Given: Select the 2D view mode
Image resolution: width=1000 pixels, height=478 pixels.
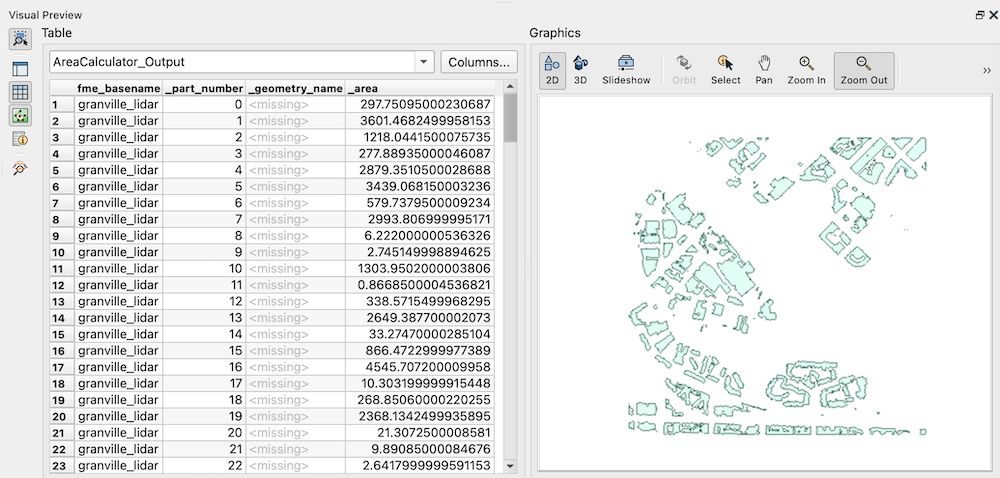Looking at the screenshot, I should 552,70.
